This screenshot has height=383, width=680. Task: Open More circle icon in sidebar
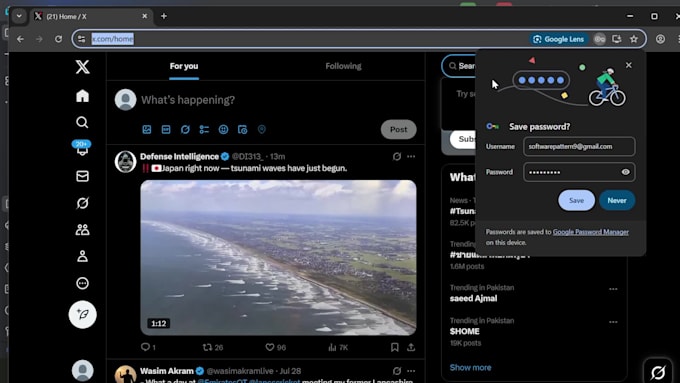[82, 283]
